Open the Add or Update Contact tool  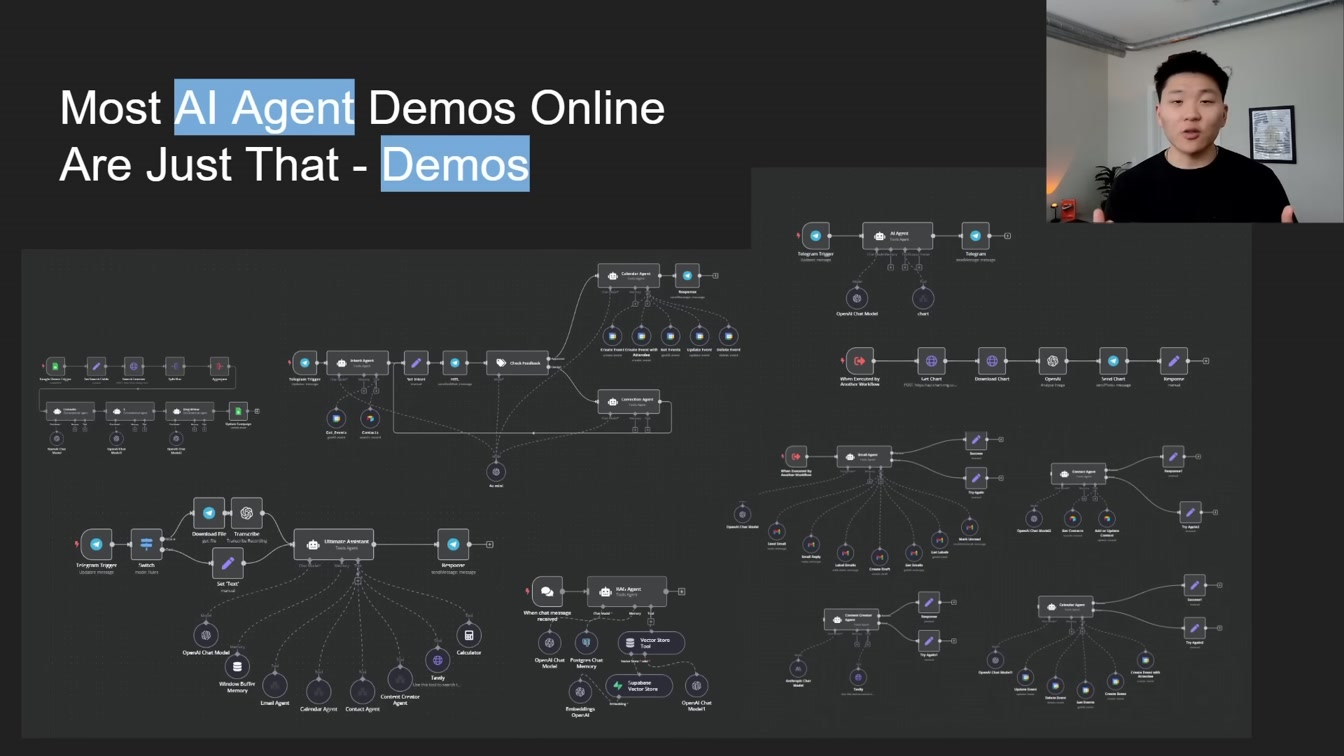click(1106, 519)
